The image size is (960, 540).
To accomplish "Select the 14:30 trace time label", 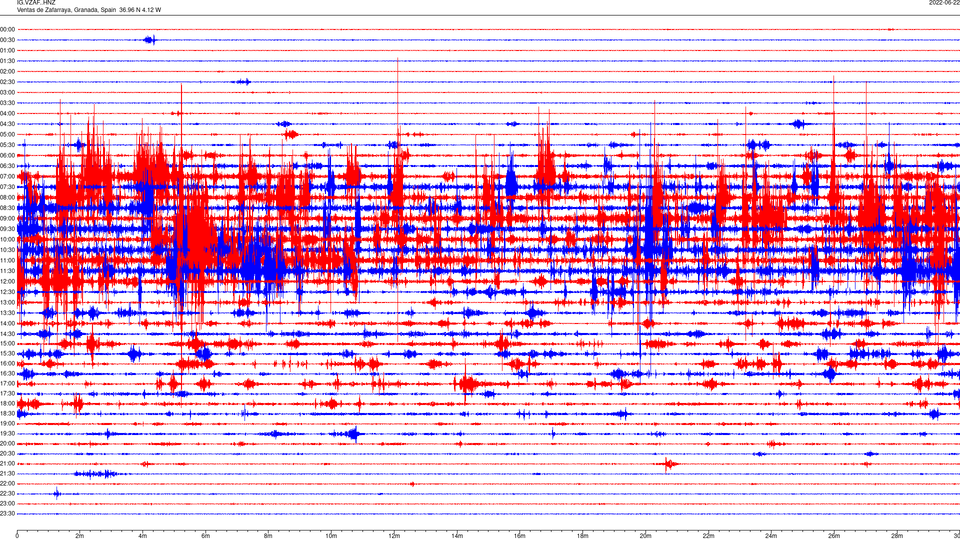I will click(x=7, y=334).
